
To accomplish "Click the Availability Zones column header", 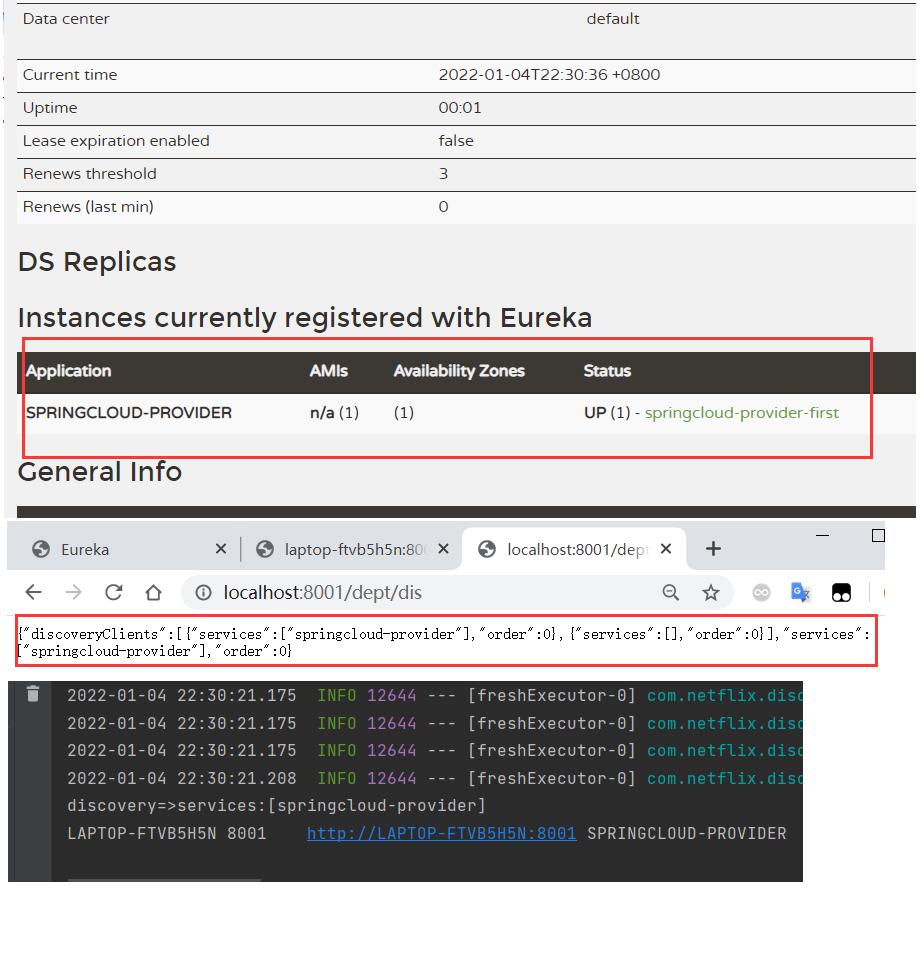I will [459, 371].
